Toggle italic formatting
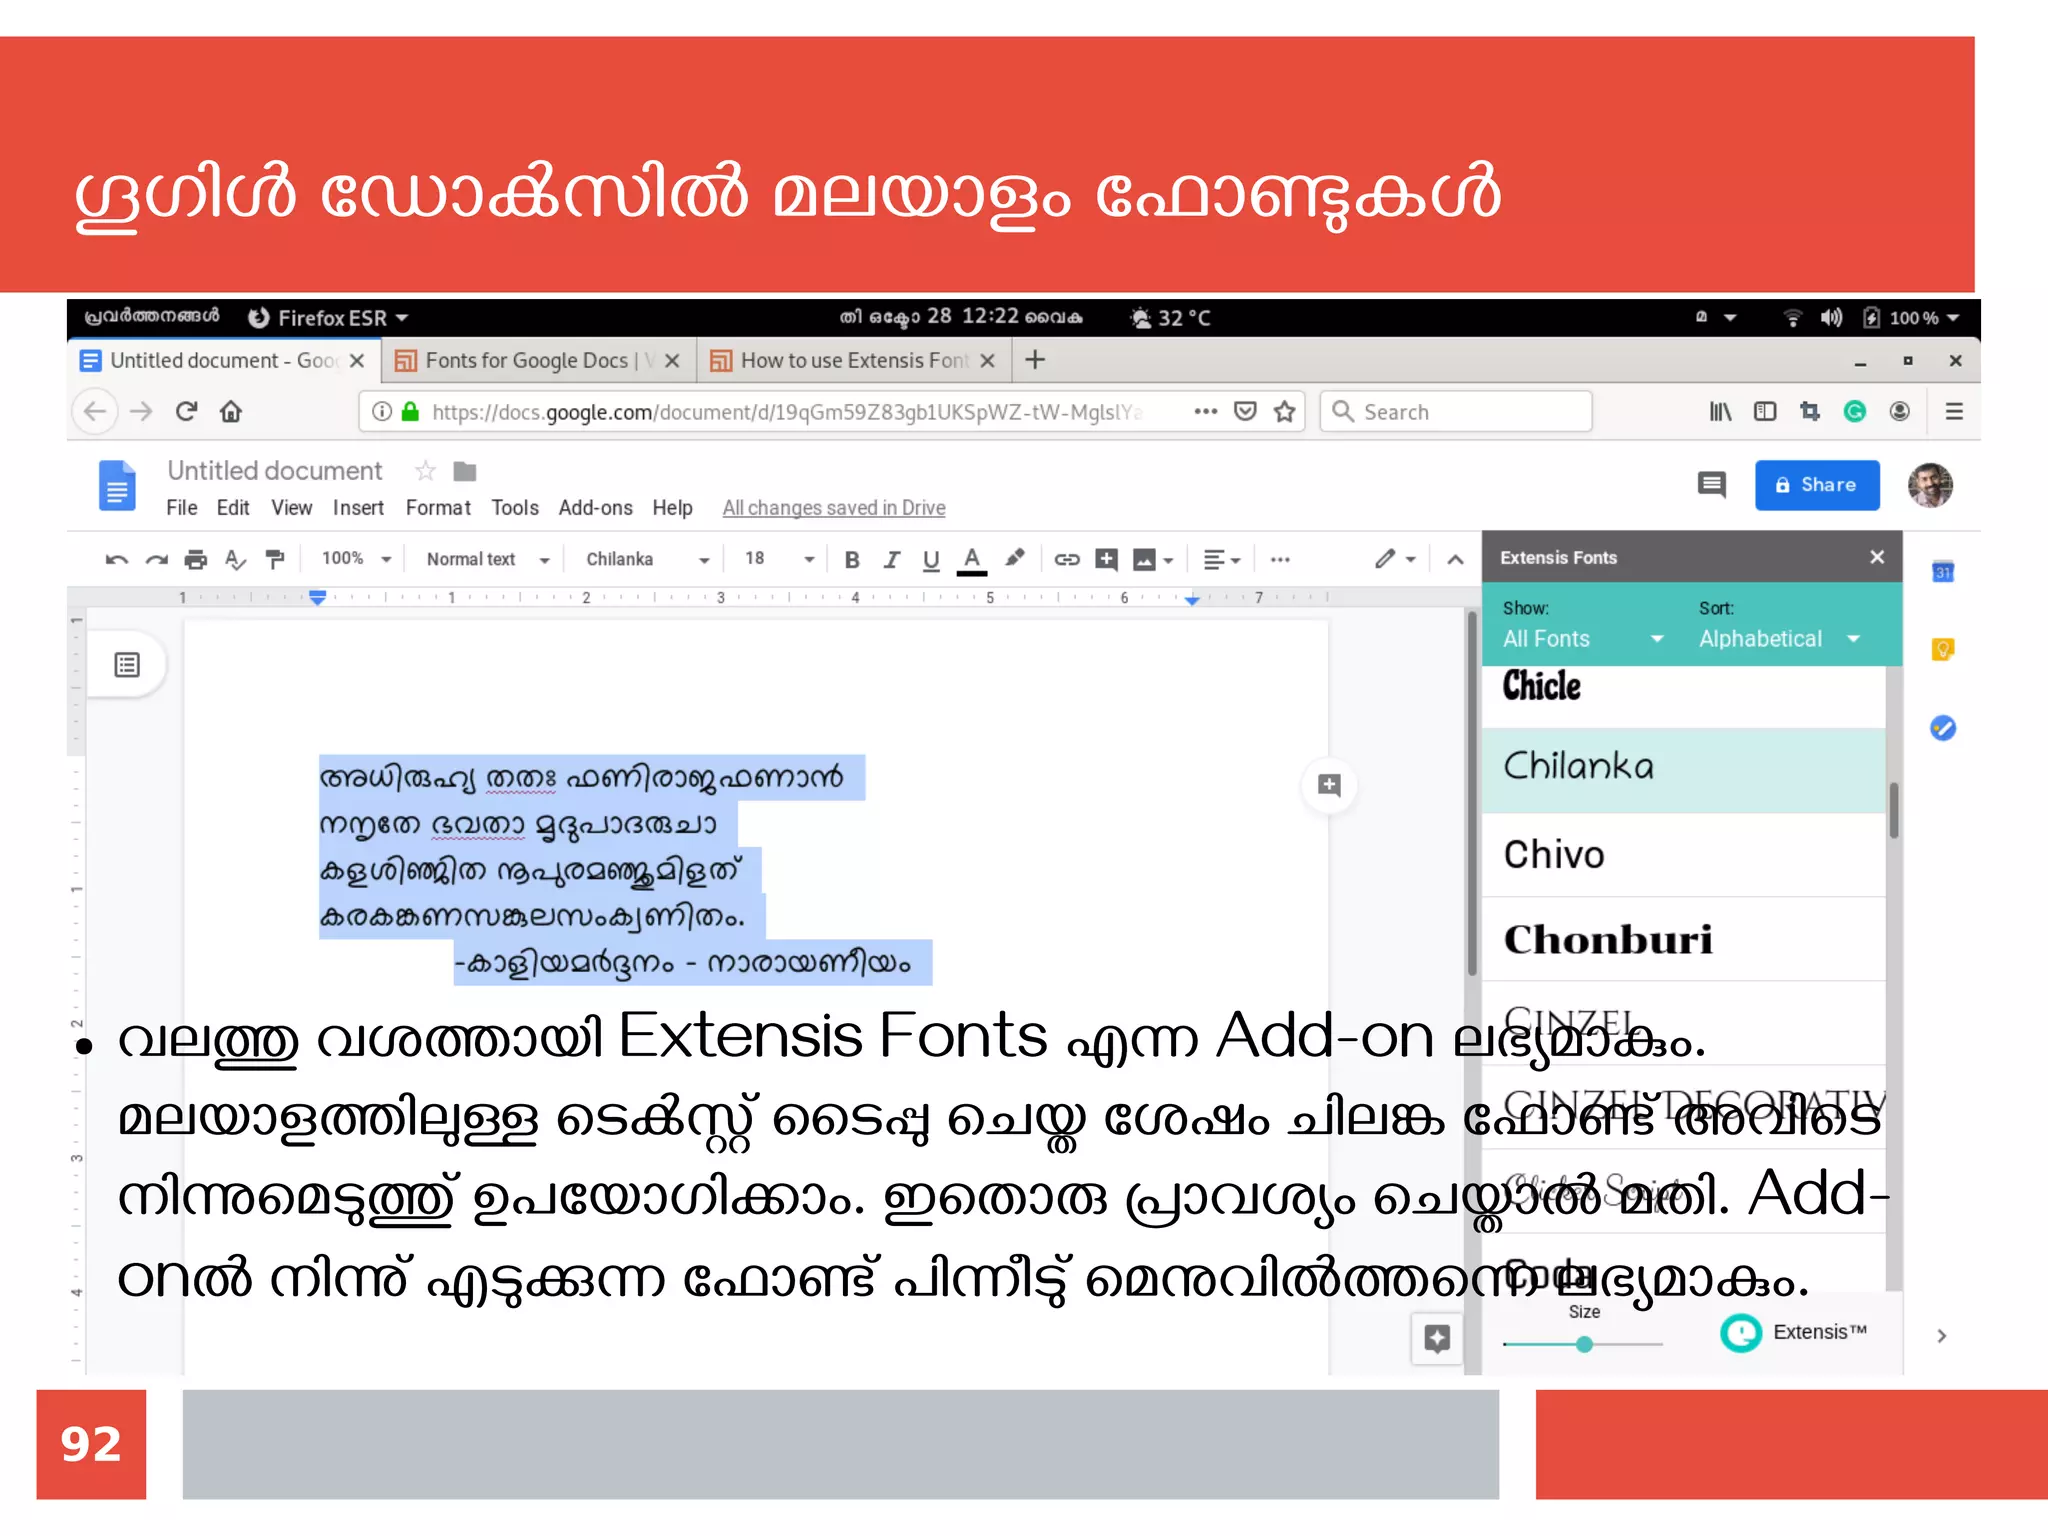 click(x=891, y=560)
